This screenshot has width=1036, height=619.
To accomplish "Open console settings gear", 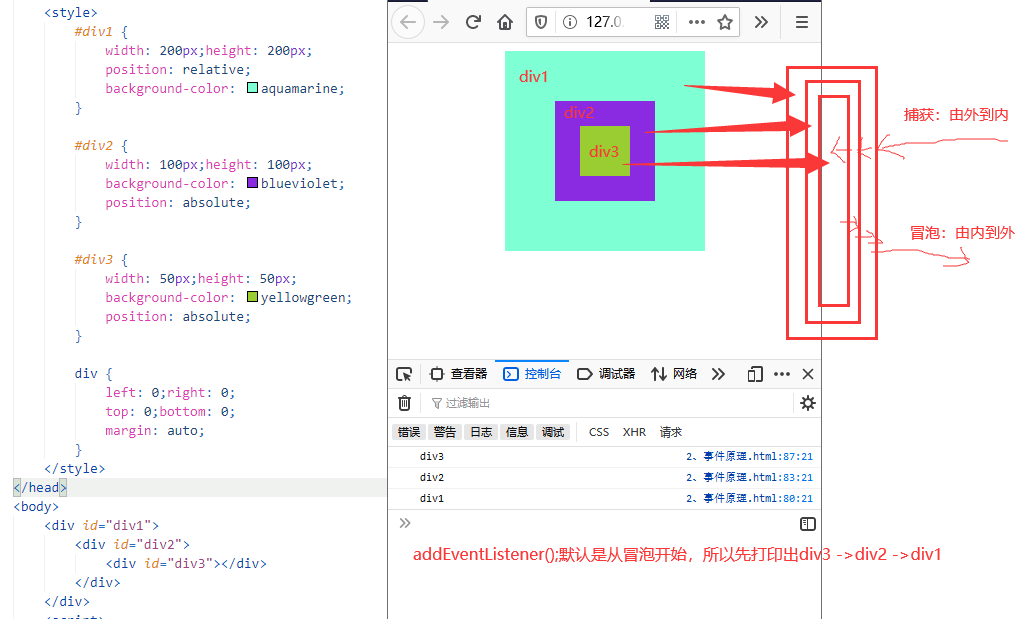I will (807, 403).
